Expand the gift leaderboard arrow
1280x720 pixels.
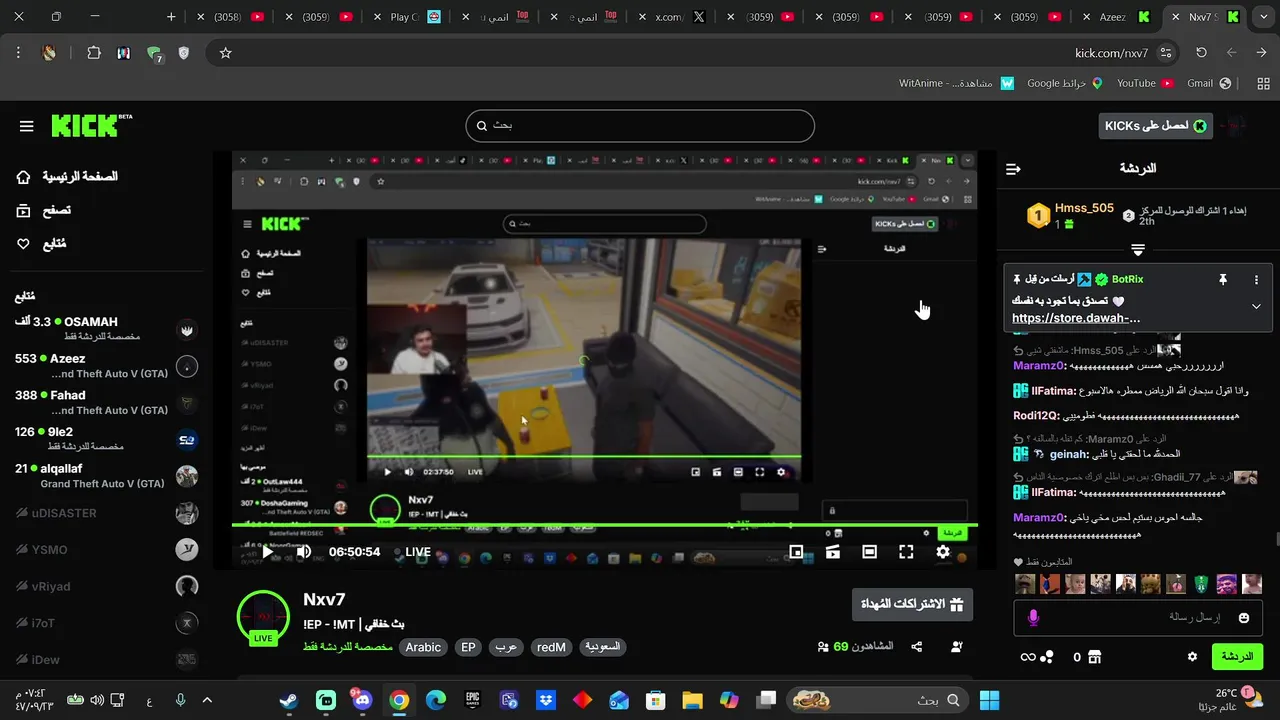point(1138,249)
